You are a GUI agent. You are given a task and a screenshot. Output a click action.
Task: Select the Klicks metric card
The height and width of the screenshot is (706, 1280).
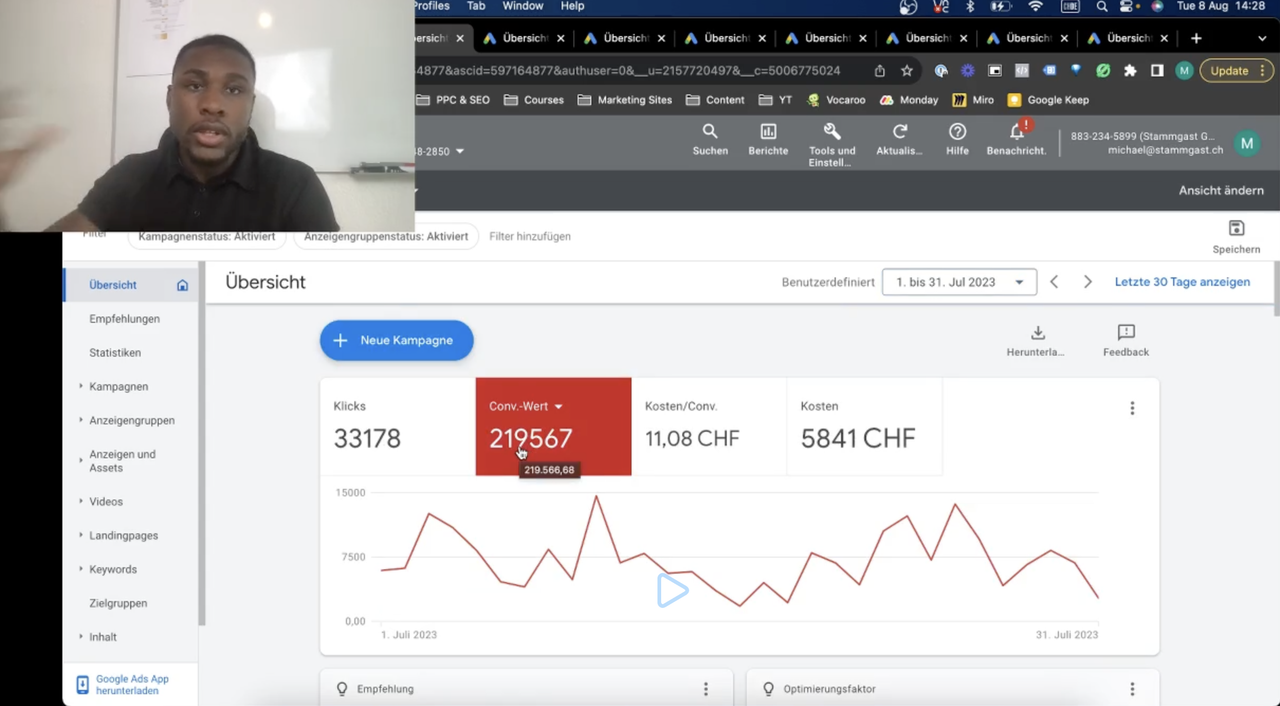tap(398, 426)
